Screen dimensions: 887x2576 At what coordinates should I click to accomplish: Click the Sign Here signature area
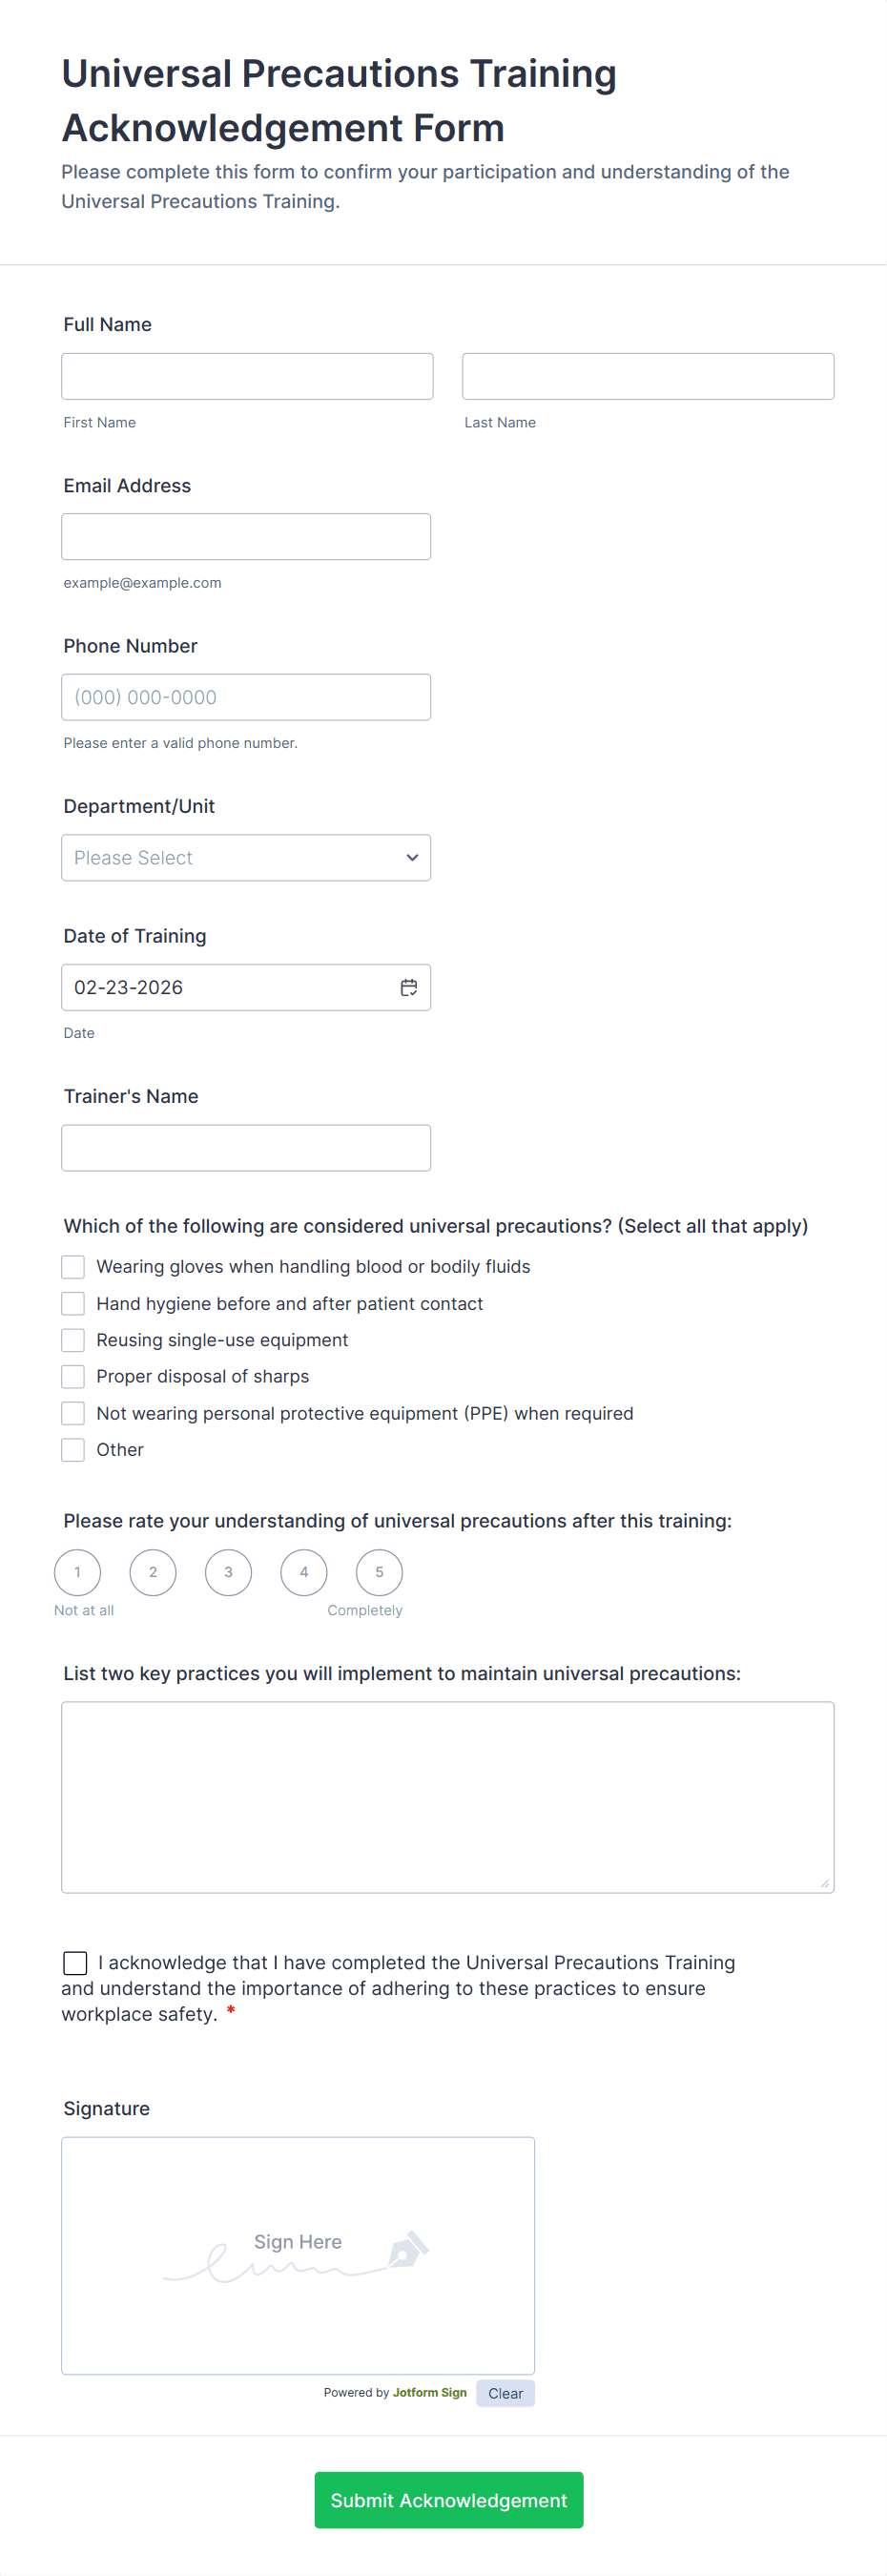(298, 2255)
